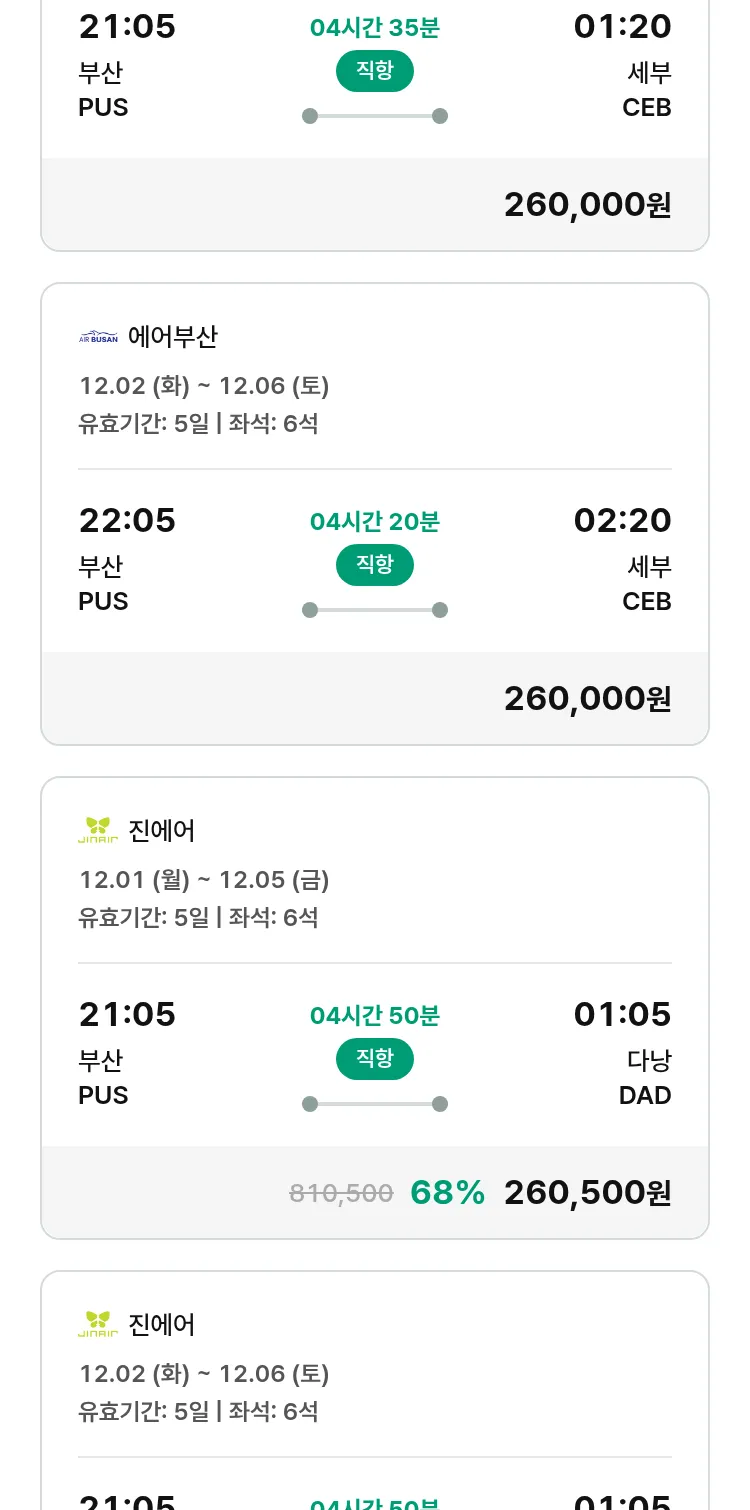Screen dimensions: 750x1510
Task: Tap the 직항 badge on the Da Nang flight
Action: 374,1059
